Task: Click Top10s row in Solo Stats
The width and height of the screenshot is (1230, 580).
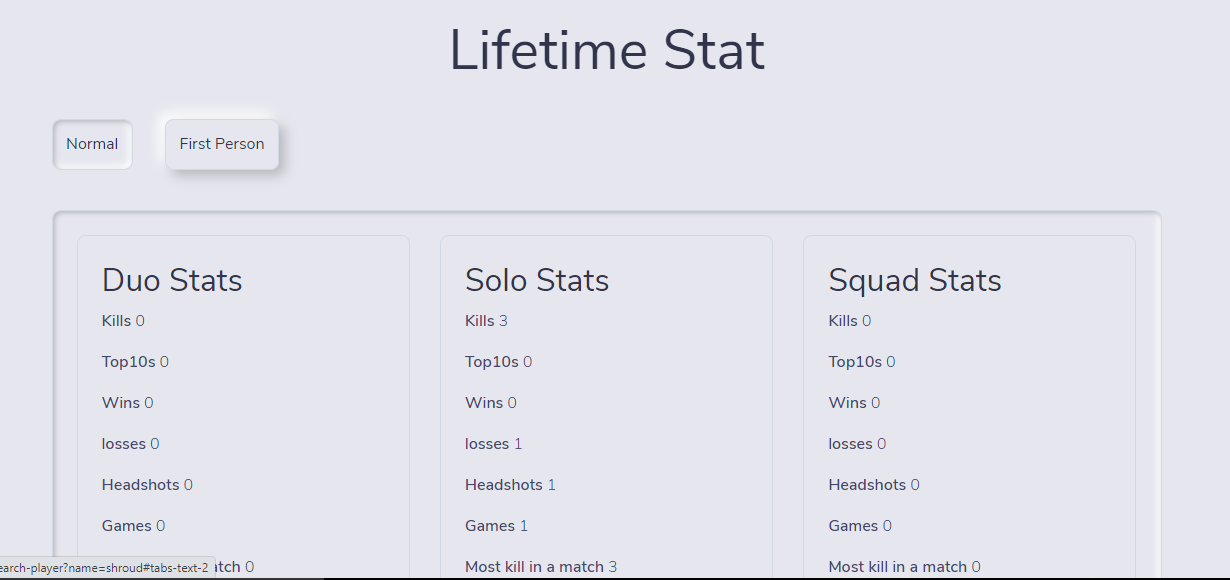Action: coord(498,362)
